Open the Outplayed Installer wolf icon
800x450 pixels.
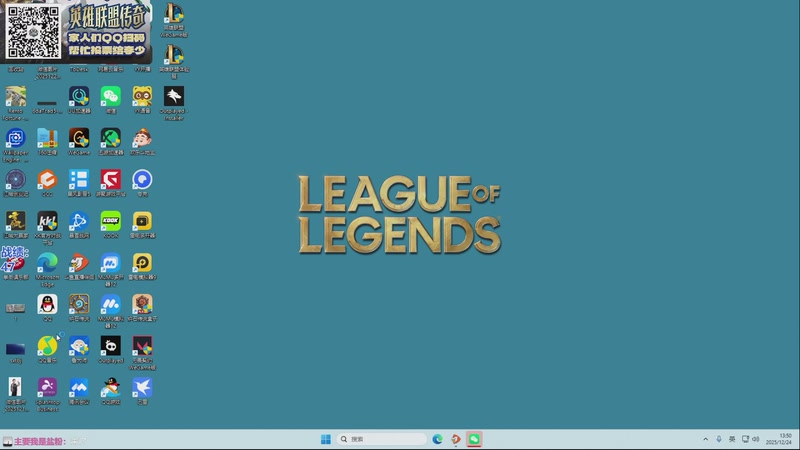(x=174, y=97)
